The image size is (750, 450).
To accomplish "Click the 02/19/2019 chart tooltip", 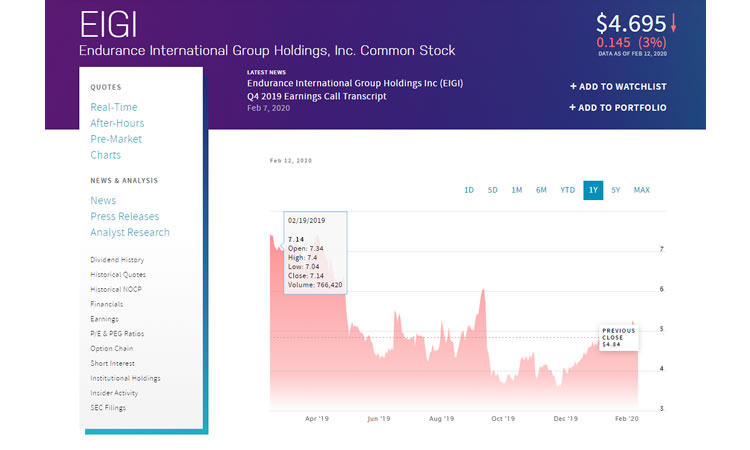I will [x=315, y=252].
